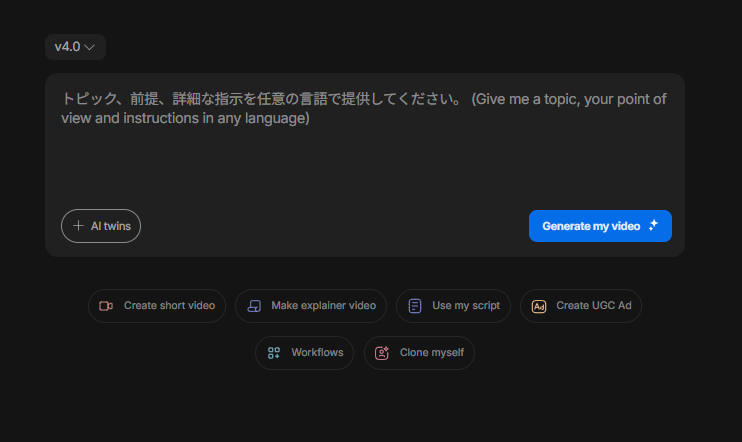Screen dimensions: 742x442
Task: Open the Workflows option
Action: pos(305,353)
